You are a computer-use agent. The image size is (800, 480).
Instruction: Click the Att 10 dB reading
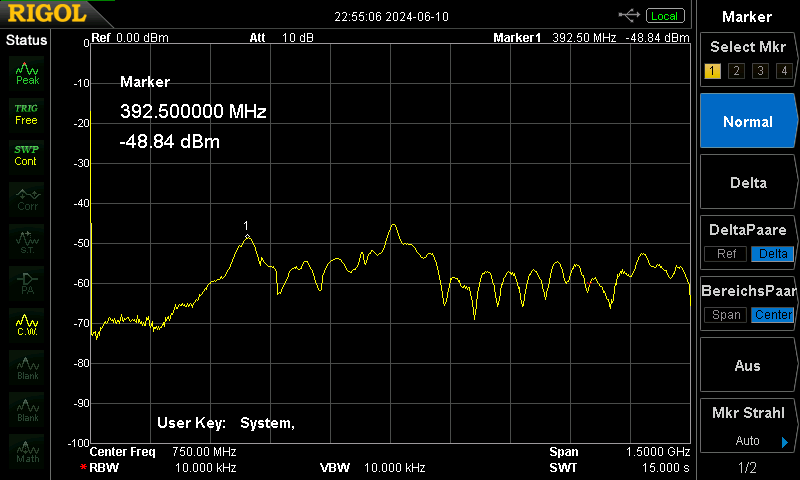click(281, 38)
